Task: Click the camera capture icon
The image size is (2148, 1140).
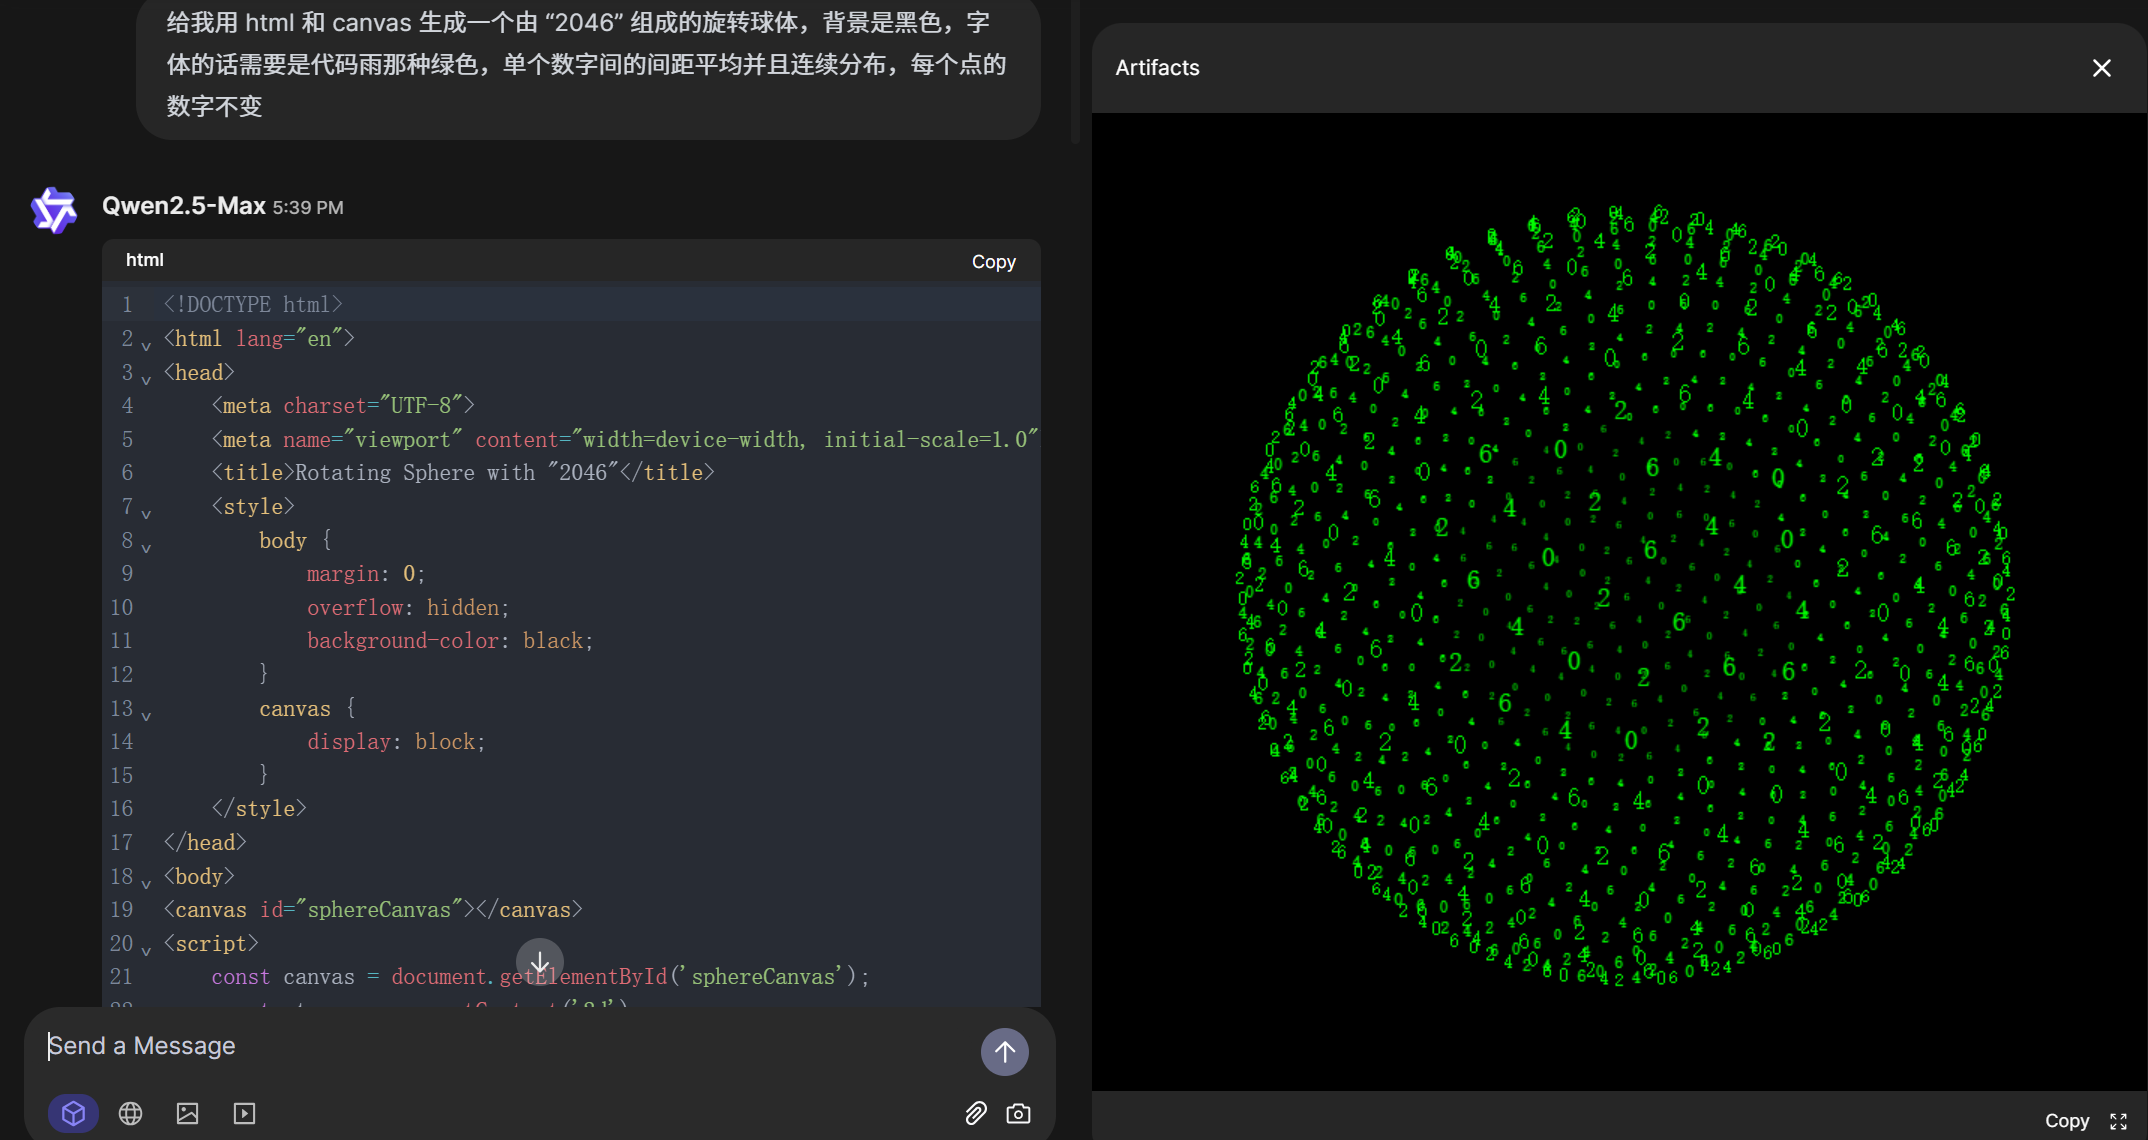Action: [x=1018, y=1113]
